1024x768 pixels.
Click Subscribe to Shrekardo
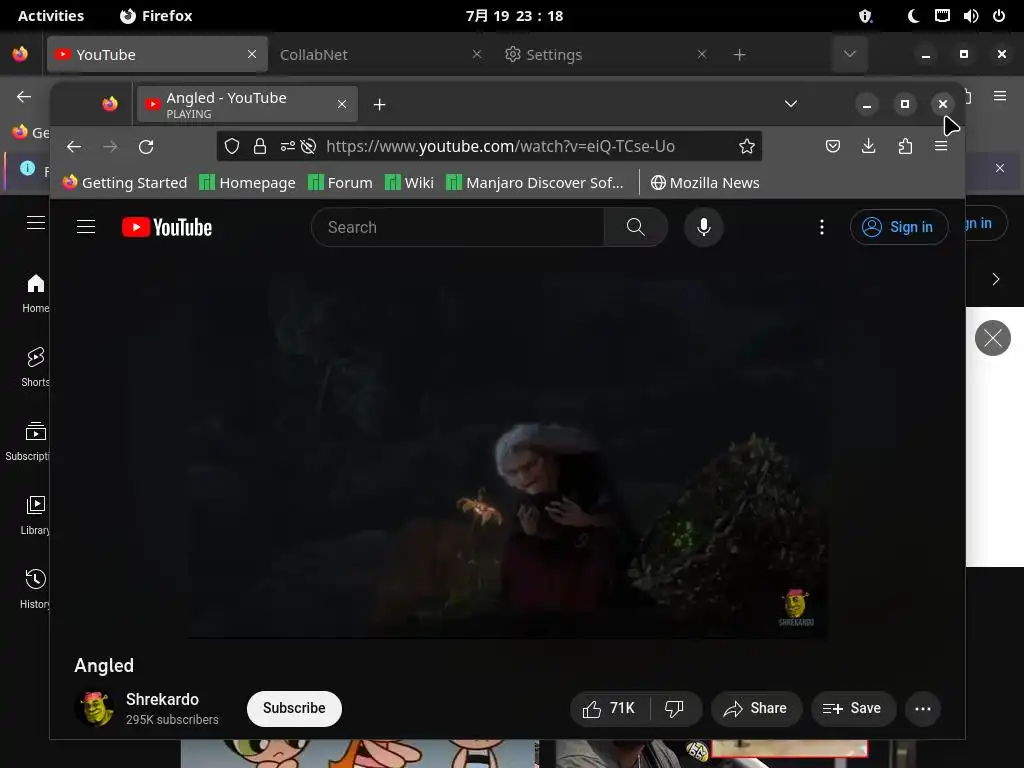294,709
